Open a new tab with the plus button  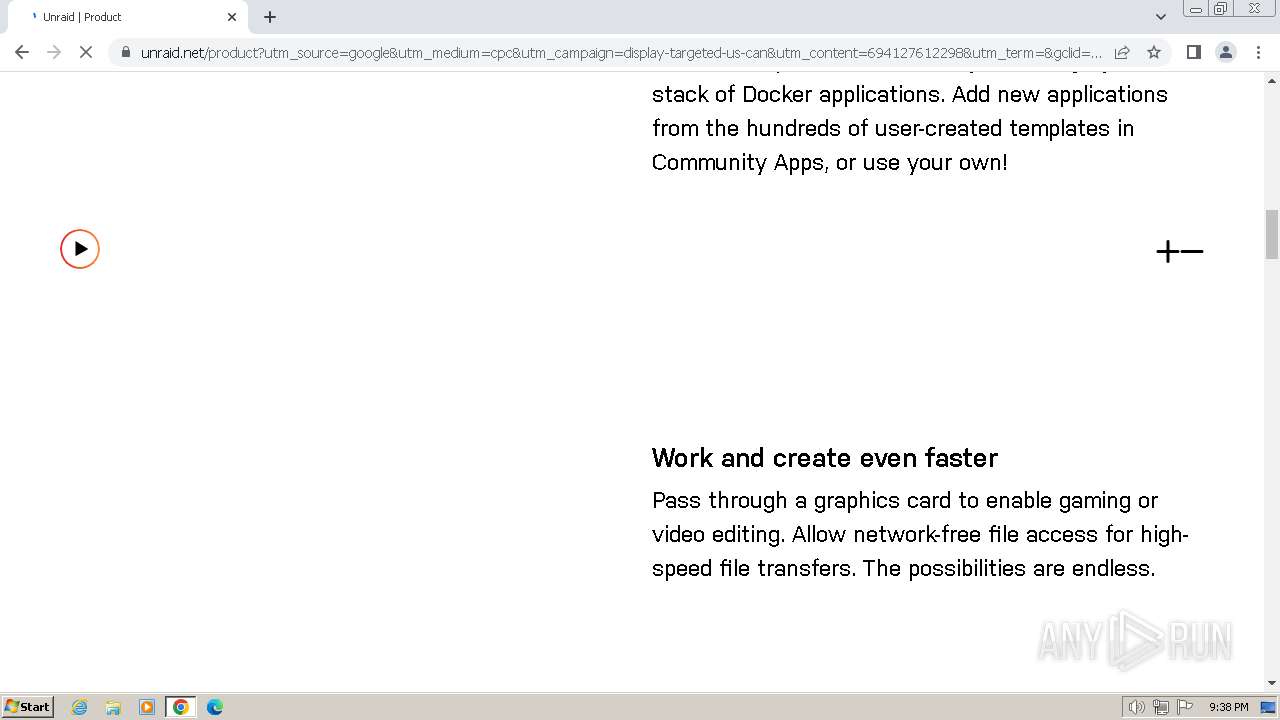pyautogui.click(x=270, y=17)
